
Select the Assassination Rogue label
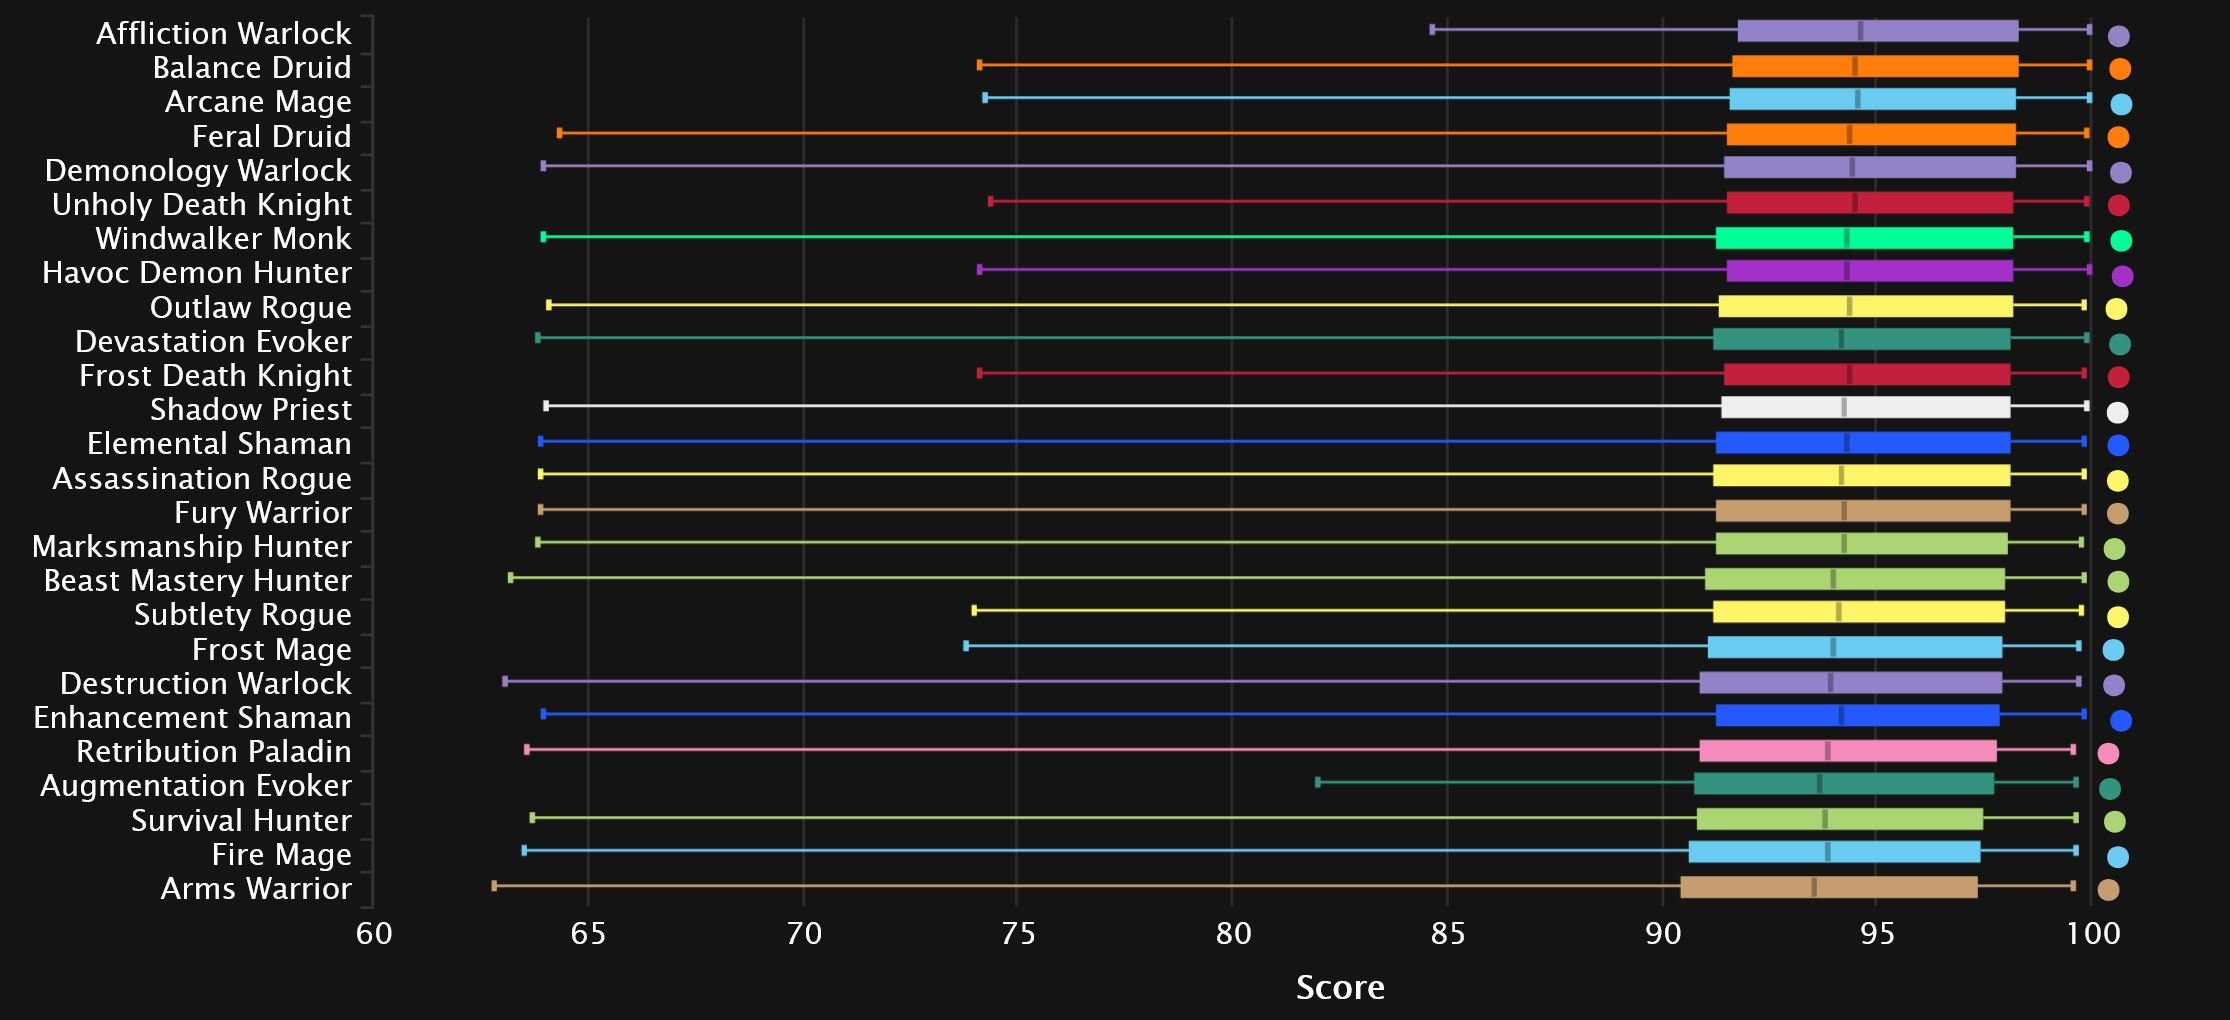pos(202,478)
